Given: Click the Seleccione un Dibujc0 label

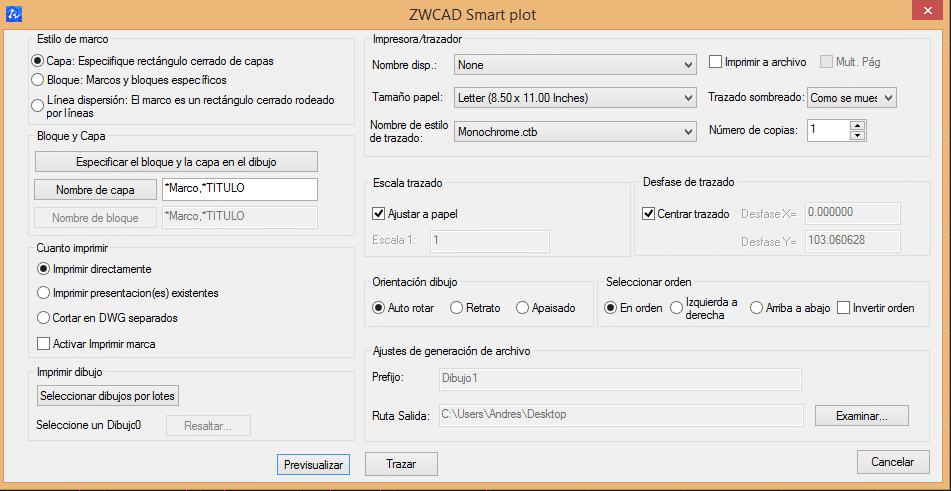Looking at the screenshot, I should [89, 425].
